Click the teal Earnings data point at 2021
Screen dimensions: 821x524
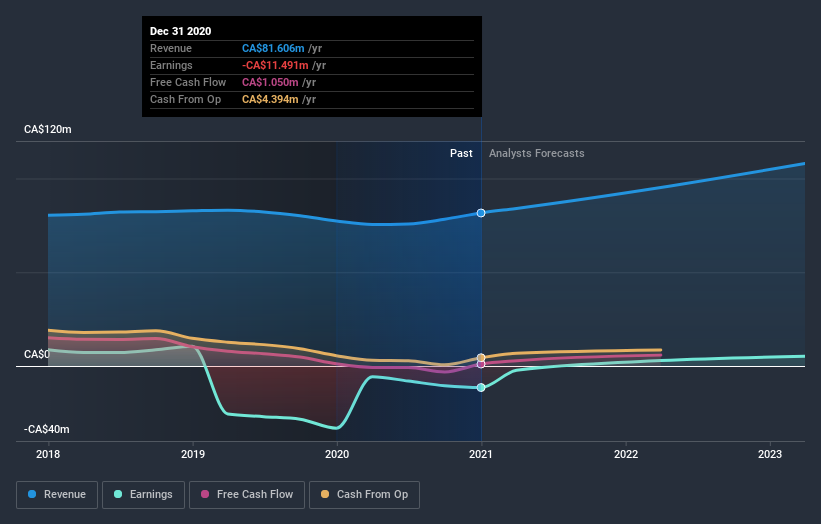click(x=481, y=387)
